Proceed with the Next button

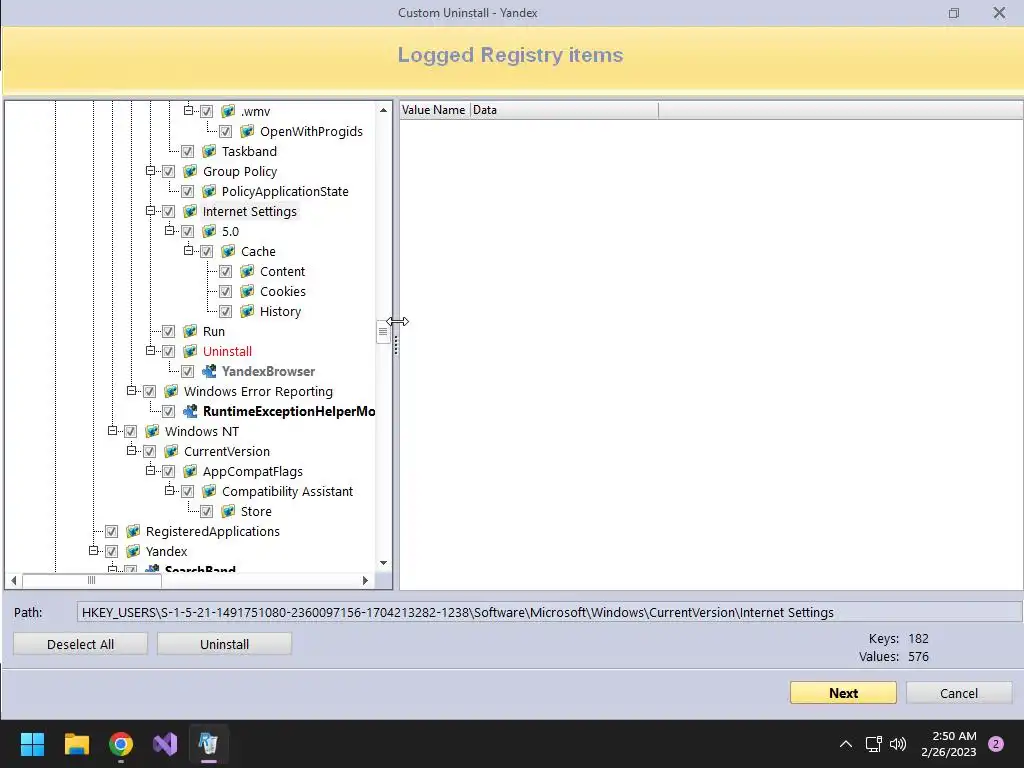[843, 693]
